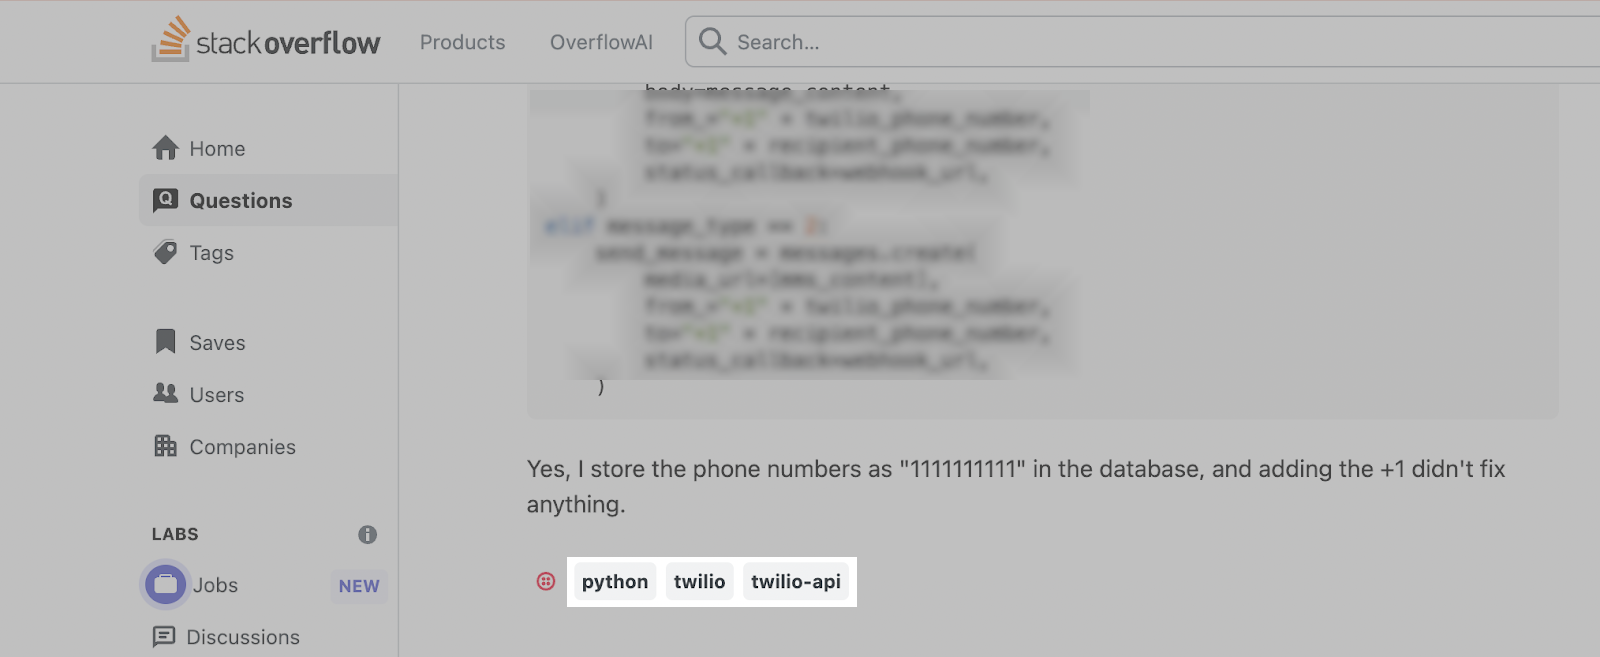Image resolution: width=1600 pixels, height=657 pixels.
Task: Open the OverflowAI menu item
Action: [x=601, y=42]
